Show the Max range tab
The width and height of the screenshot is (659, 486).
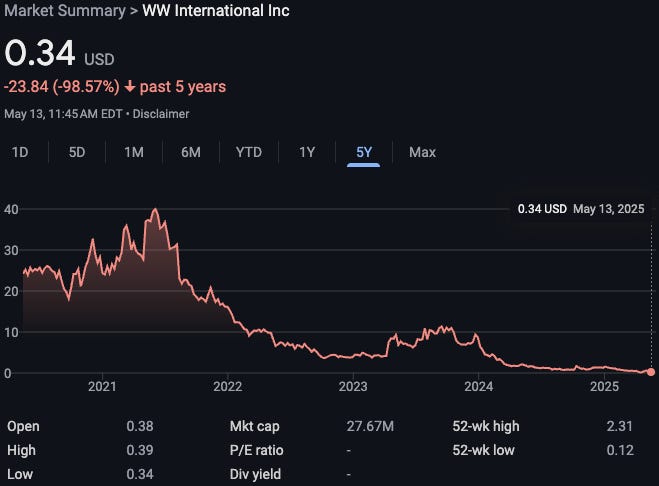click(422, 152)
